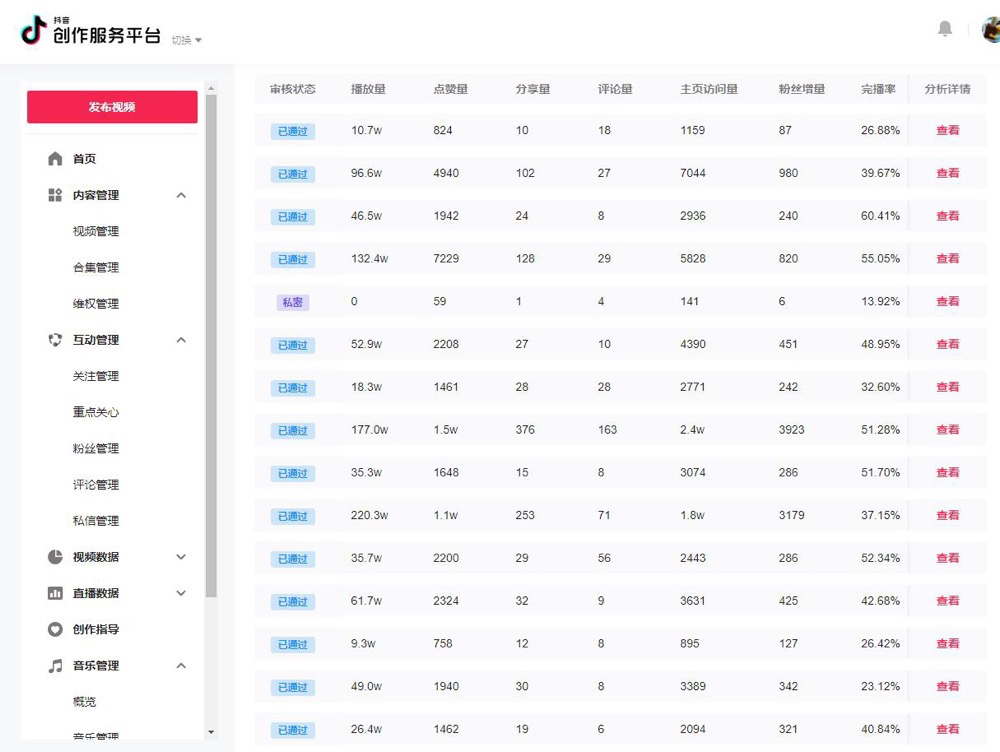Open 关注管理 menu item
1000x752 pixels.
pos(96,376)
